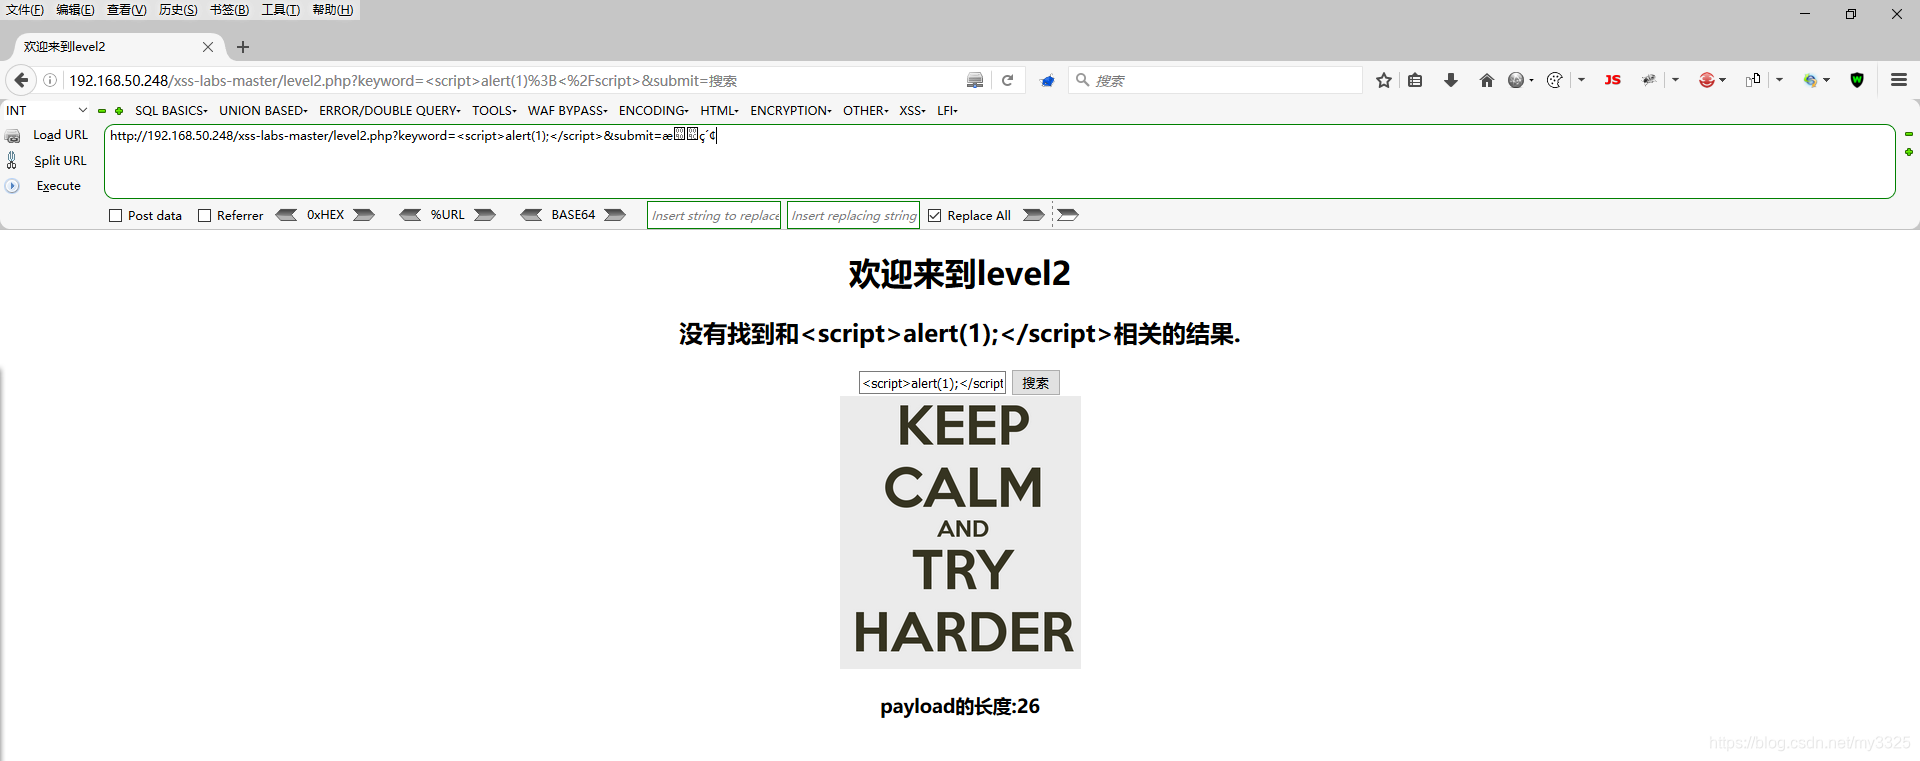Image resolution: width=1920 pixels, height=761 pixels.
Task: Open the 文件(F) menu
Action: tap(25, 10)
